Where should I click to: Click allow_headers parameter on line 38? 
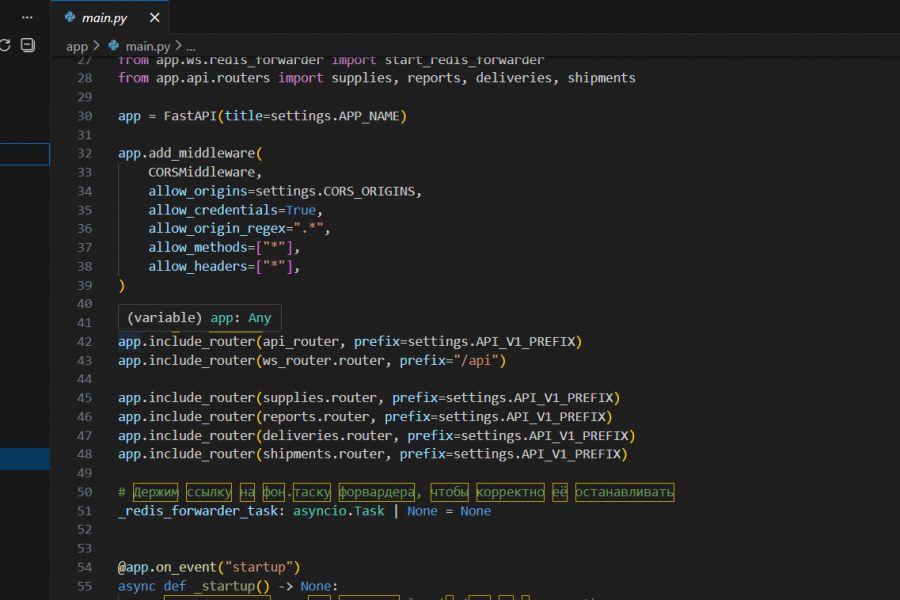[x=197, y=266]
